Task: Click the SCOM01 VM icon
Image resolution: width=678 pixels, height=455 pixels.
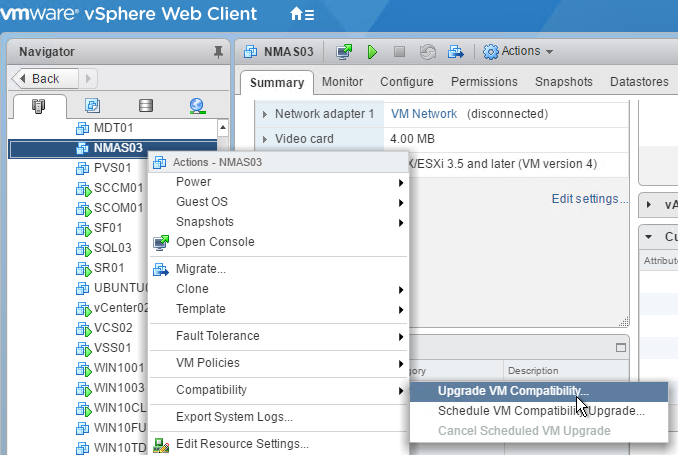Action: tap(83, 209)
